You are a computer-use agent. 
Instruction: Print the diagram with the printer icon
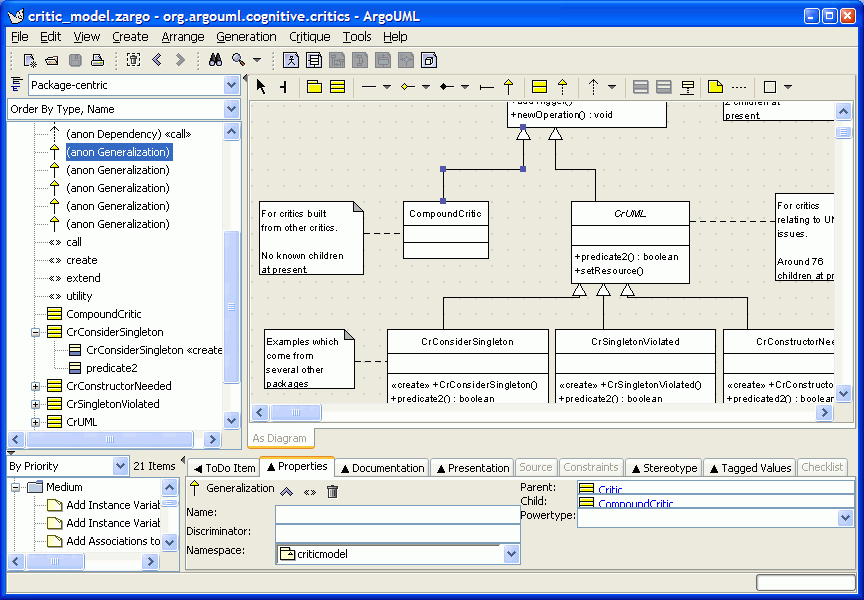98,60
